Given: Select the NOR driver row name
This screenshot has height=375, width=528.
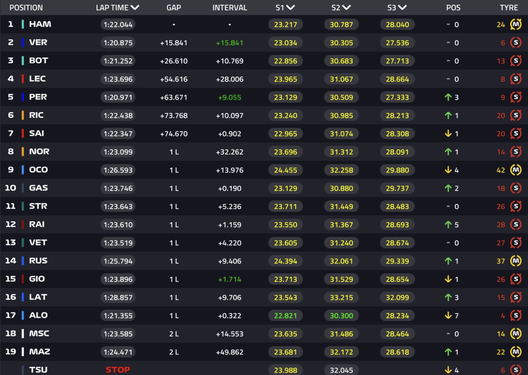Looking at the screenshot, I should click(x=39, y=151).
